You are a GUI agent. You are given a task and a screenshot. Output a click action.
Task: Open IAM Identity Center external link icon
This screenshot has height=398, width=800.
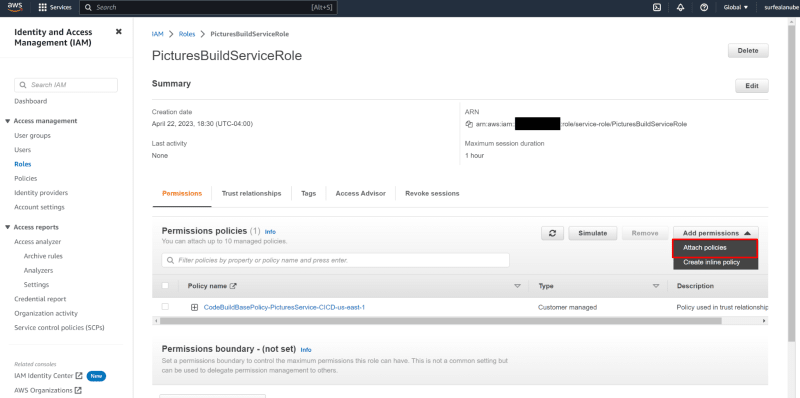(x=79, y=376)
